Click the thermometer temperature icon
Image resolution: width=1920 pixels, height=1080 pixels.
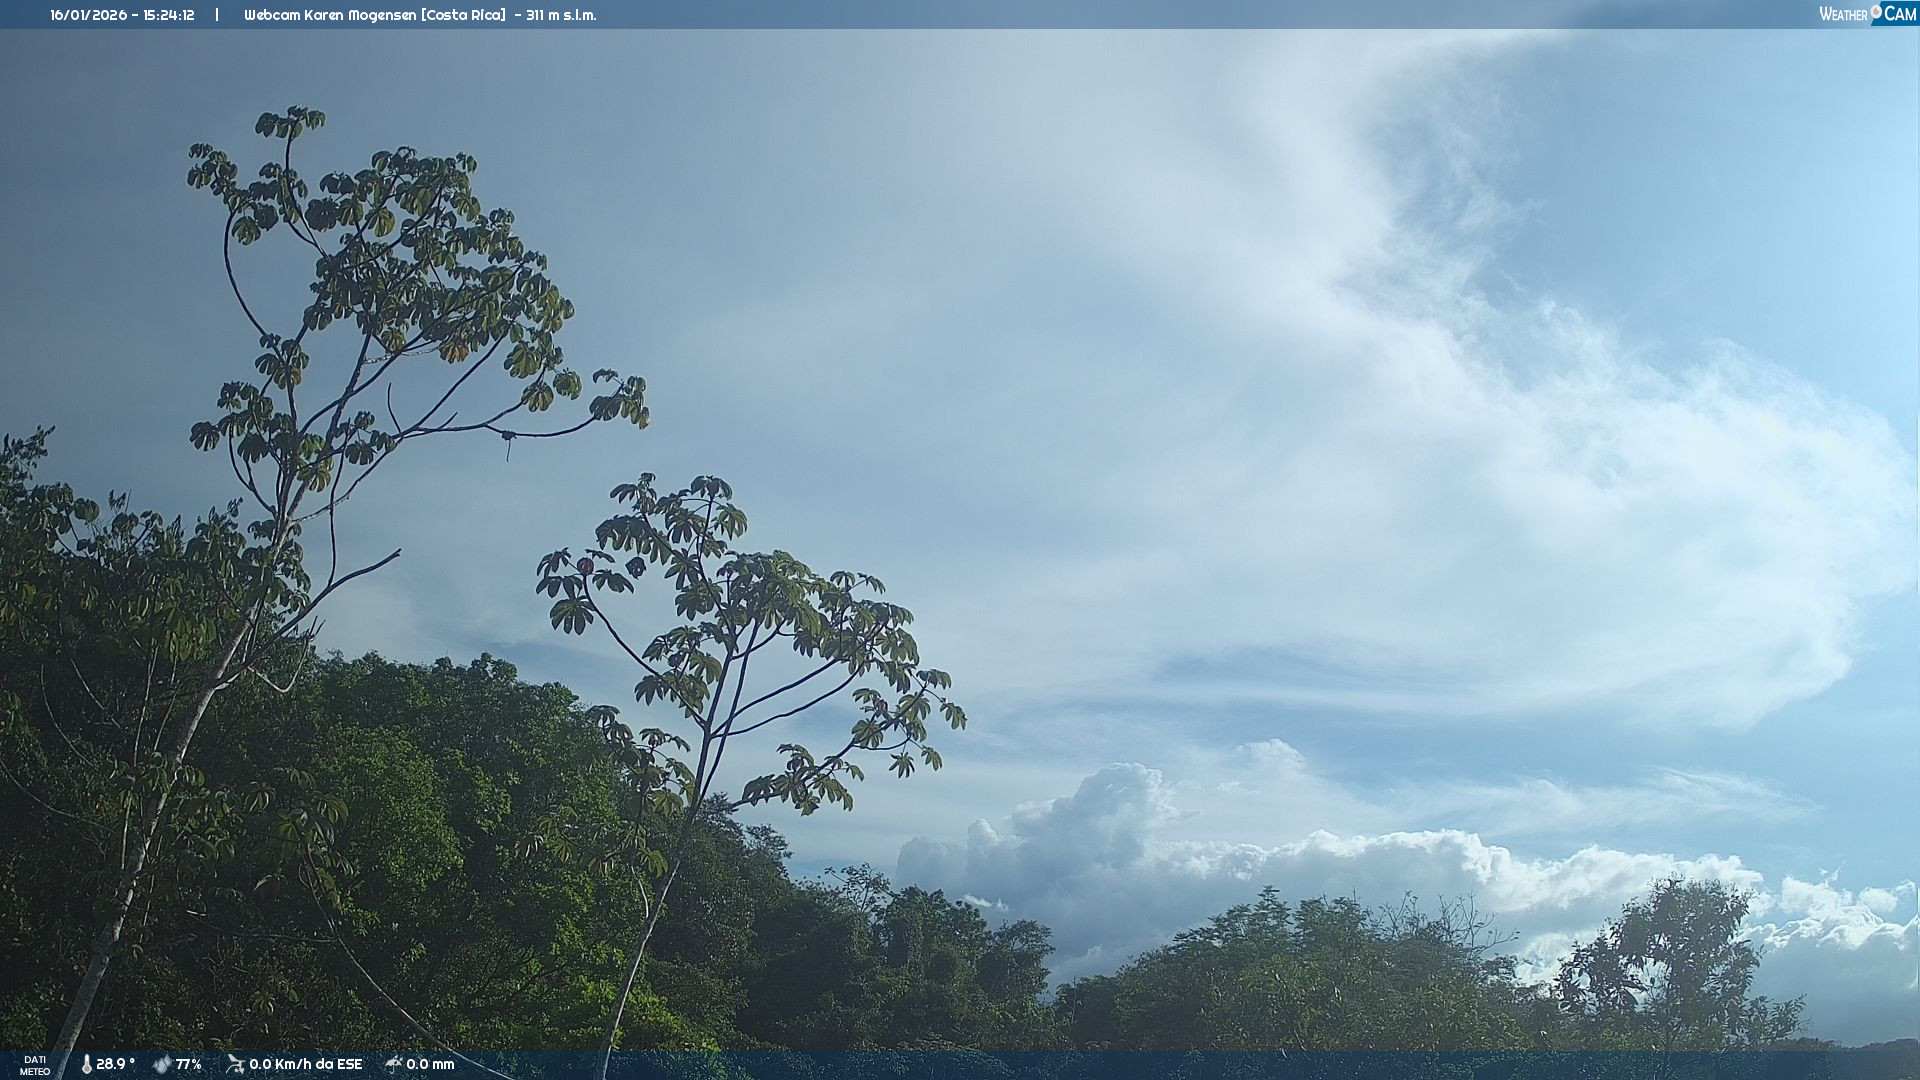(x=86, y=1064)
